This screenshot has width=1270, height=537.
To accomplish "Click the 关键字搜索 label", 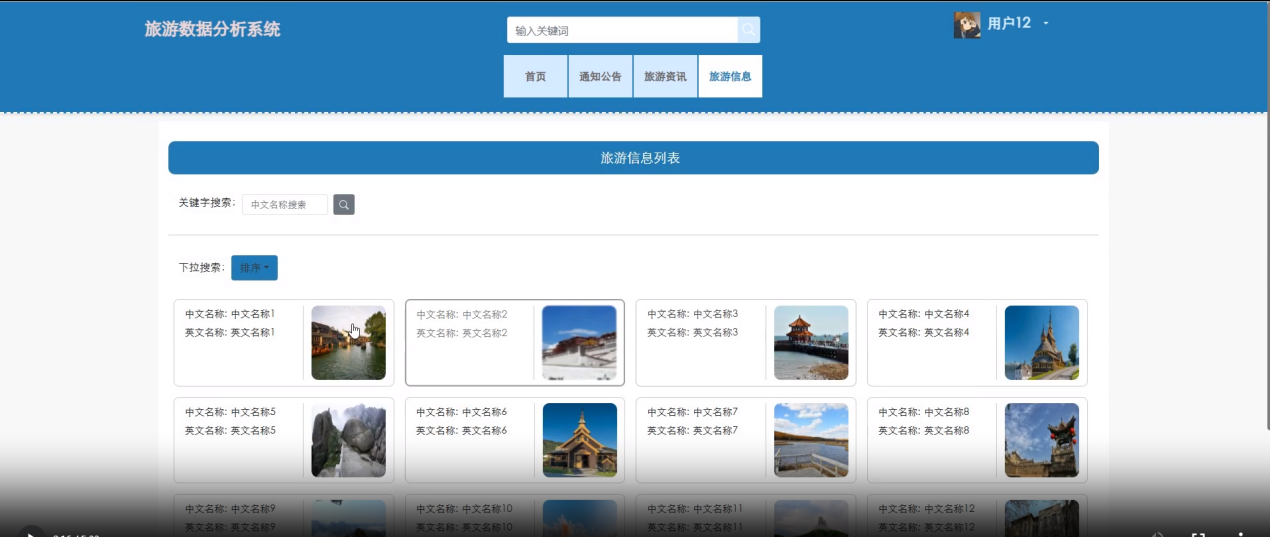I will click(207, 203).
